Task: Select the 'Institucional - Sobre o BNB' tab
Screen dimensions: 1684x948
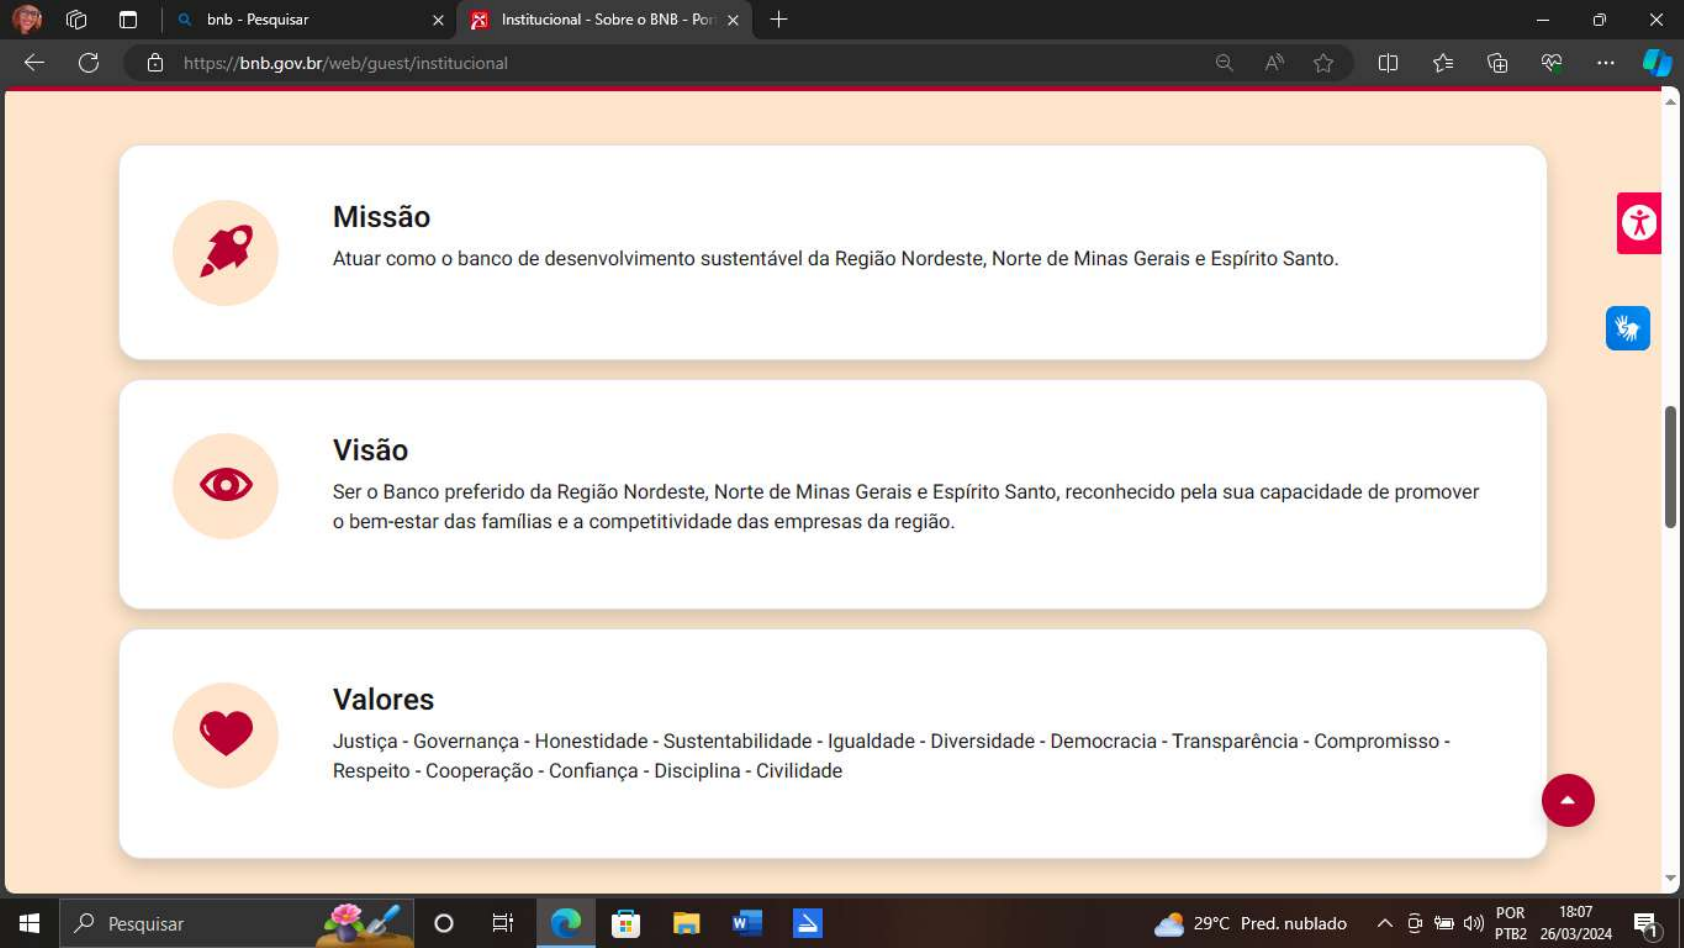Action: click(600, 20)
